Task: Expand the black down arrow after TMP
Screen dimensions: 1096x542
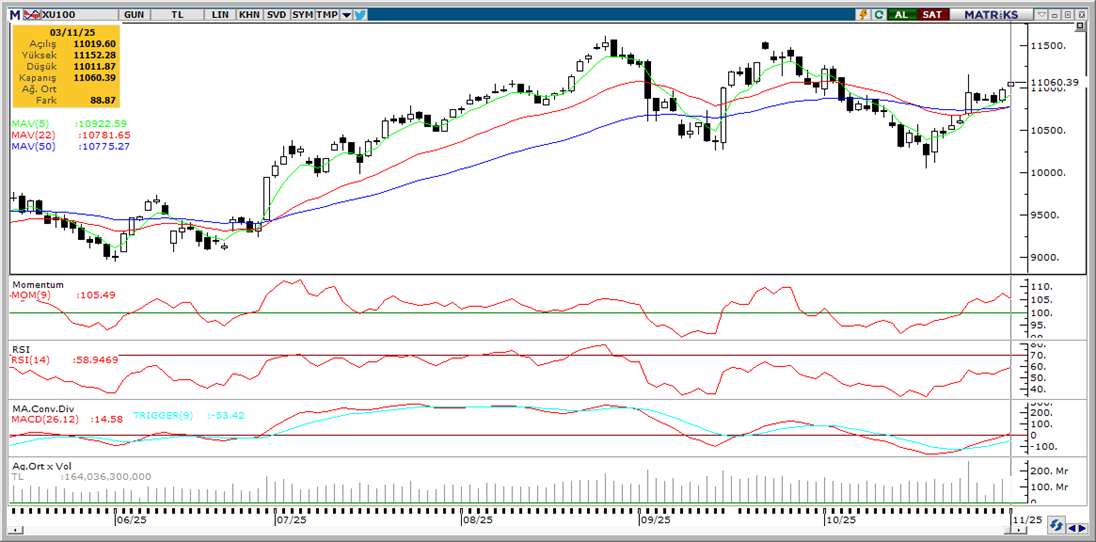Action: [x=346, y=15]
